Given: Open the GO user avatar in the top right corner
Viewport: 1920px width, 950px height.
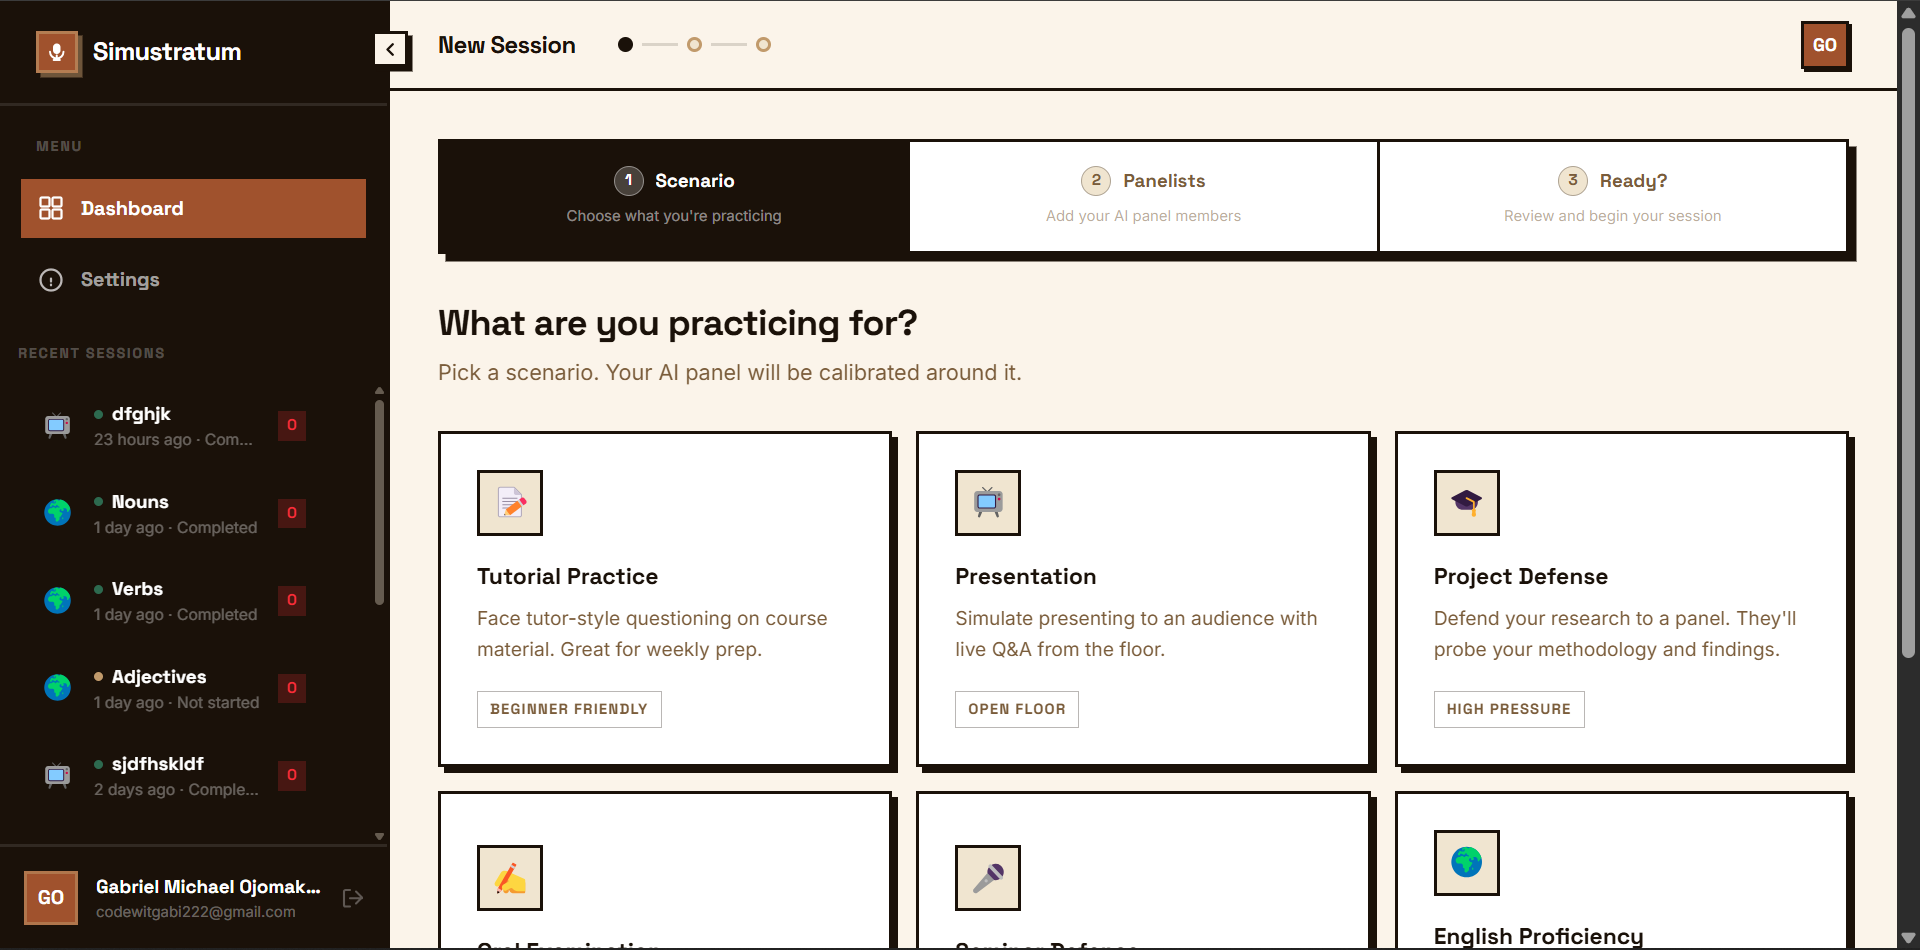Looking at the screenshot, I should coord(1825,45).
